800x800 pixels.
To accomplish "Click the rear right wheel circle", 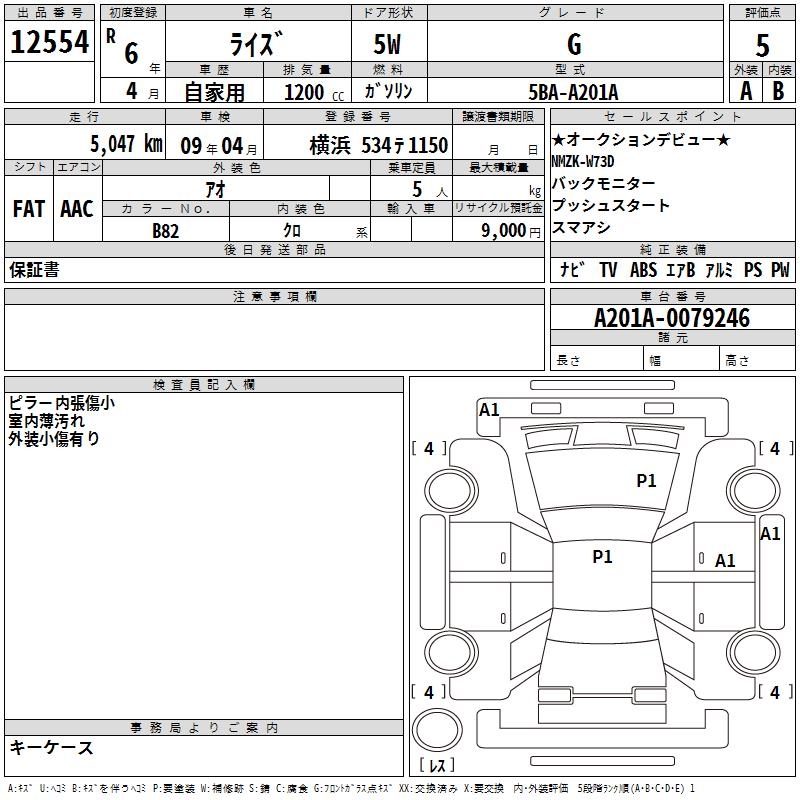I will click(x=753, y=652).
